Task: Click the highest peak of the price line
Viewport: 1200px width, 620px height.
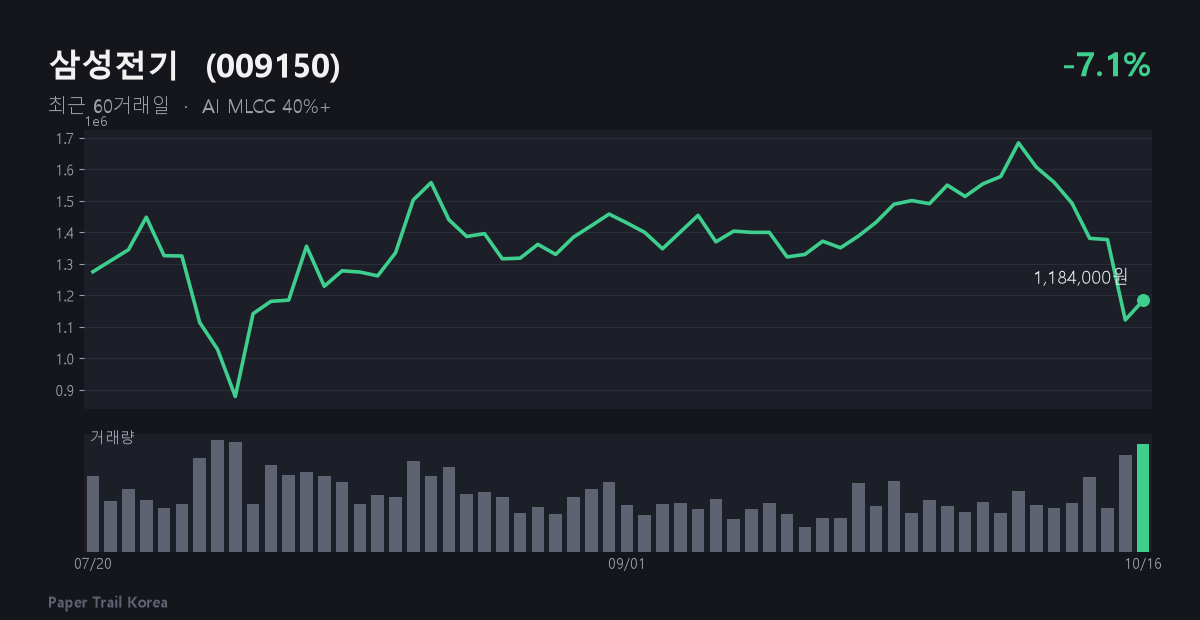Action: (x=1018, y=142)
